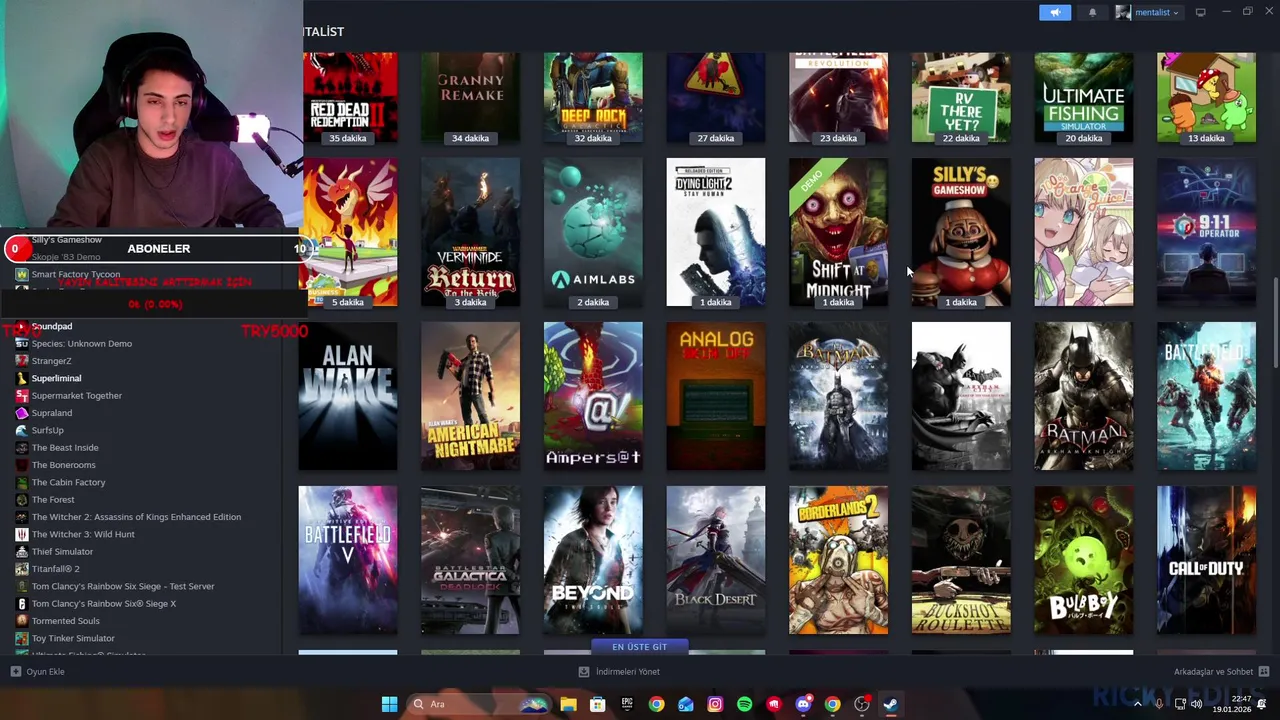
Task: Select the Analog game cover
Action: click(x=716, y=396)
